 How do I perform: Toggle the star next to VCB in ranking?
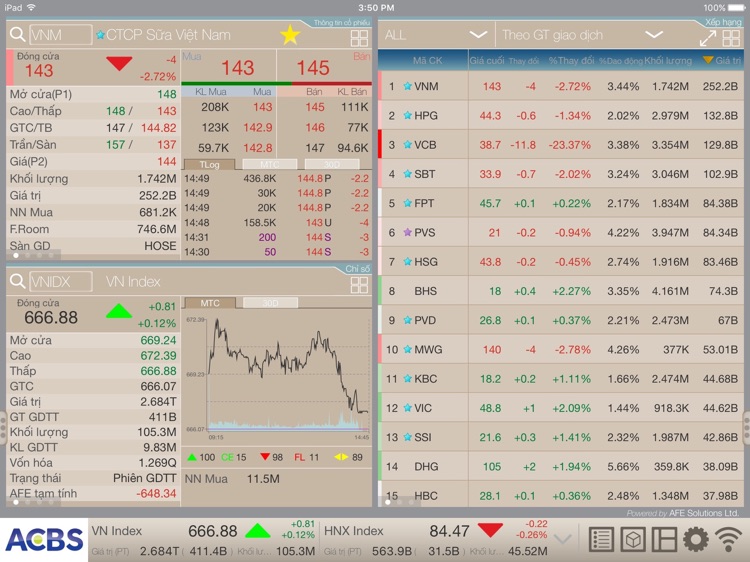click(x=408, y=144)
